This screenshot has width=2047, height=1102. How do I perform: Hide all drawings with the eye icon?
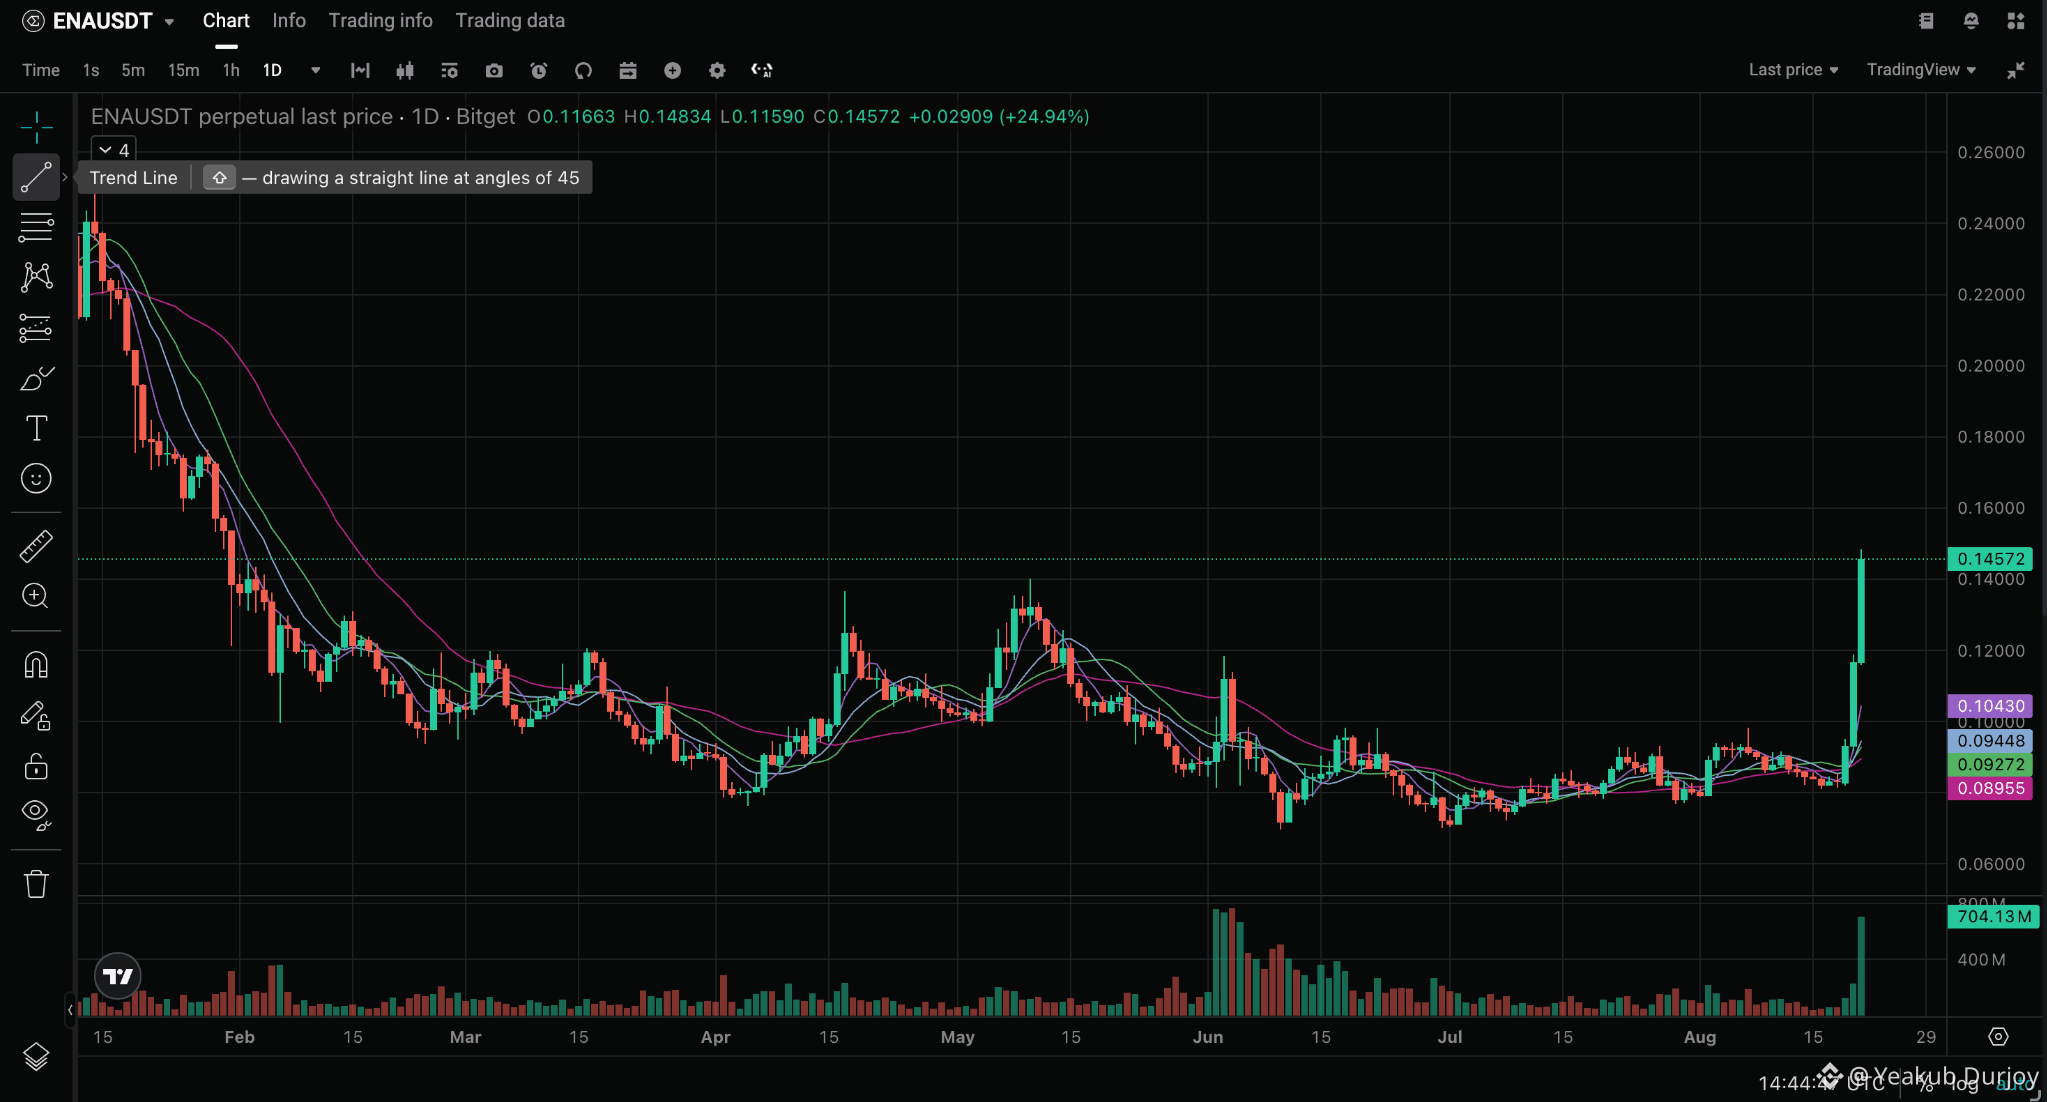point(36,816)
